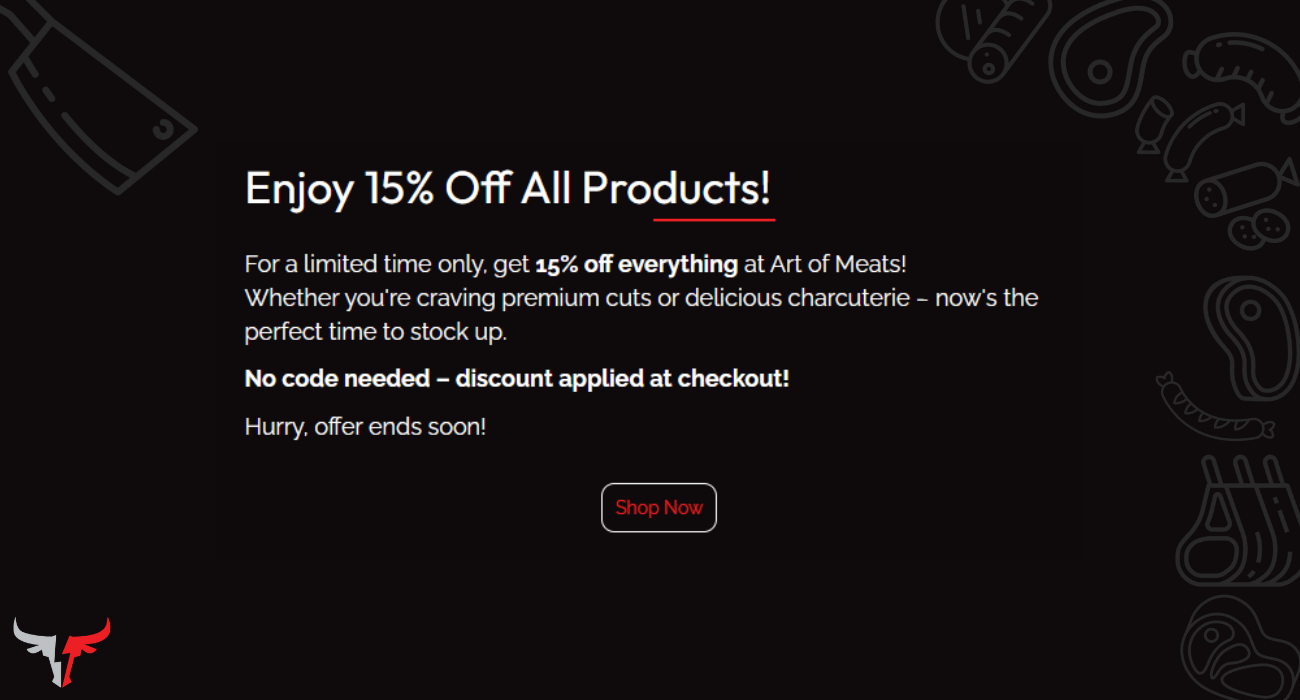Click the salami with slices icon
Viewport: 1300px width, 700px height.
[x=1240, y=190]
